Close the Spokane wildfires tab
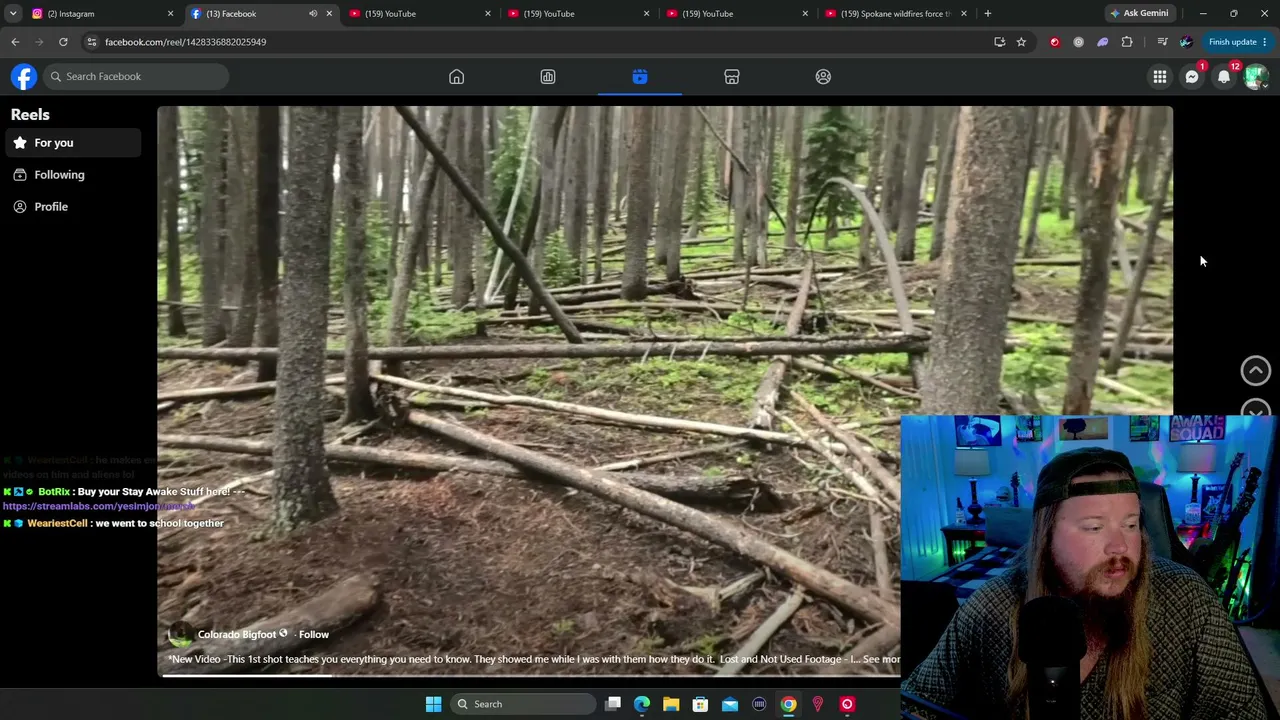Image resolution: width=1280 pixels, height=720 pixels. pyautogui.click(x=963, y=14)
